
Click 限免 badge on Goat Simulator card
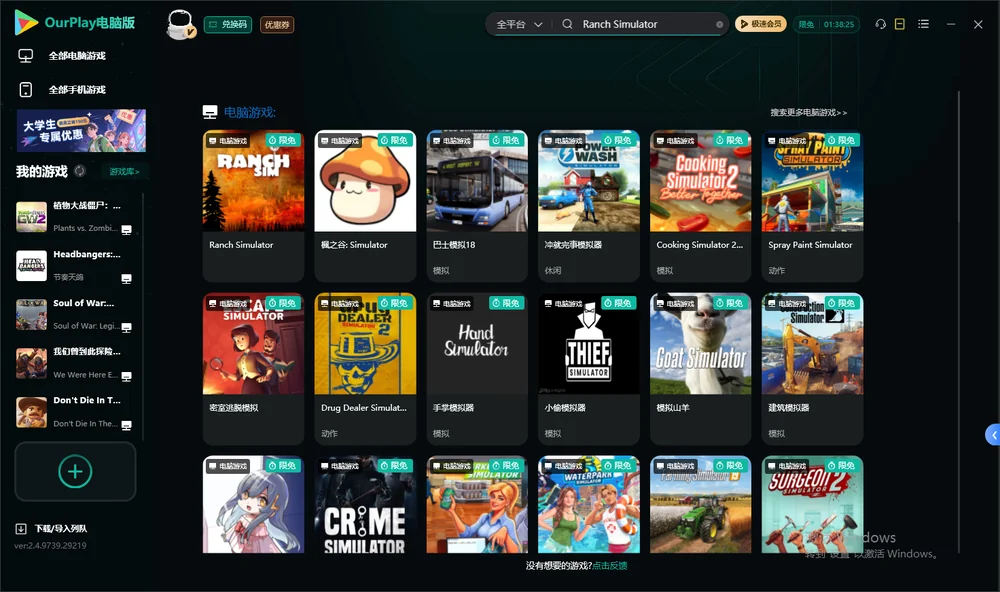point(729,303)
